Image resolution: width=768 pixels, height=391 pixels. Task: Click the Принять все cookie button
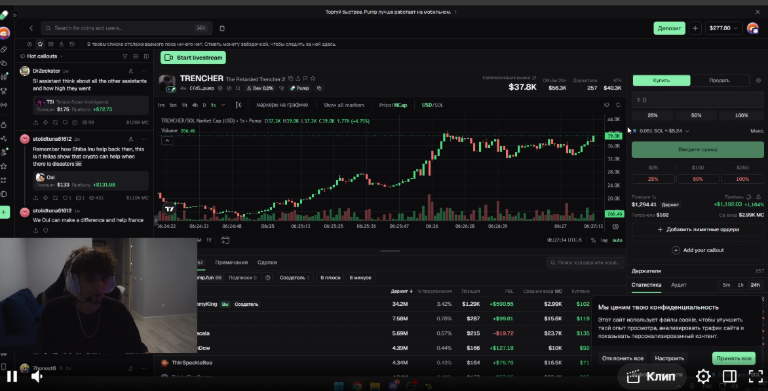click(x=733, y=358)
